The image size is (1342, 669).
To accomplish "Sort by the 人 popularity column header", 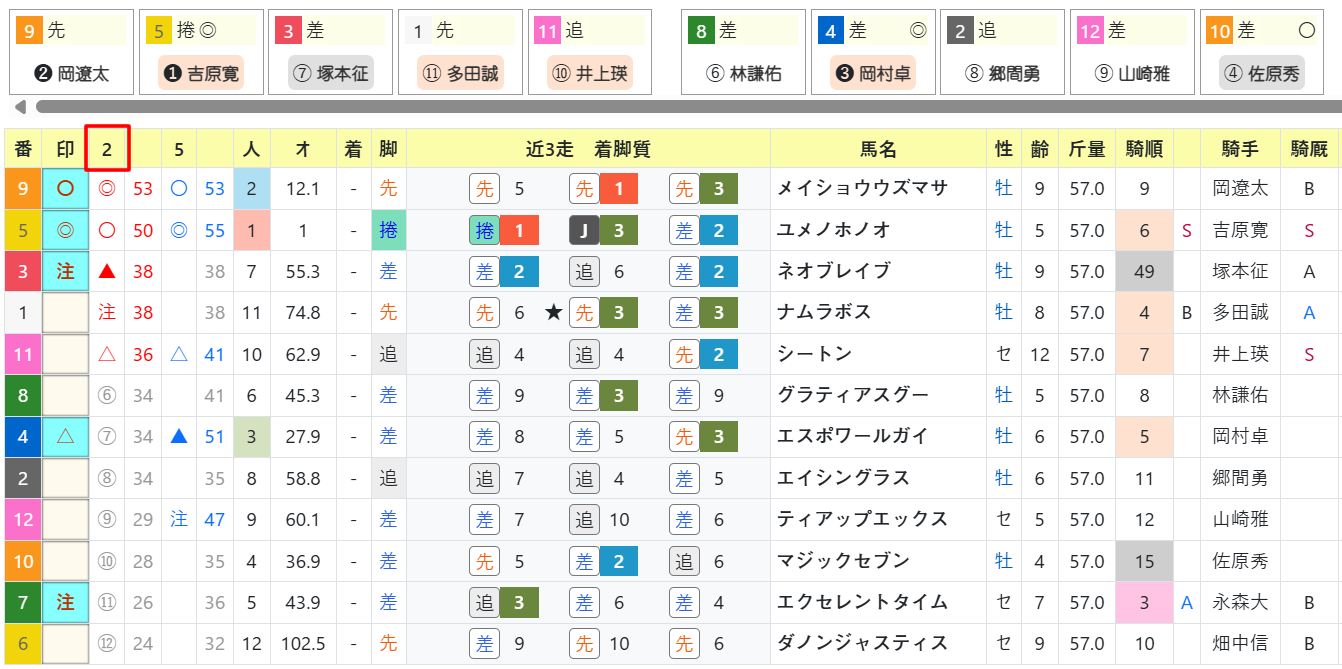I will click(252, 149).
